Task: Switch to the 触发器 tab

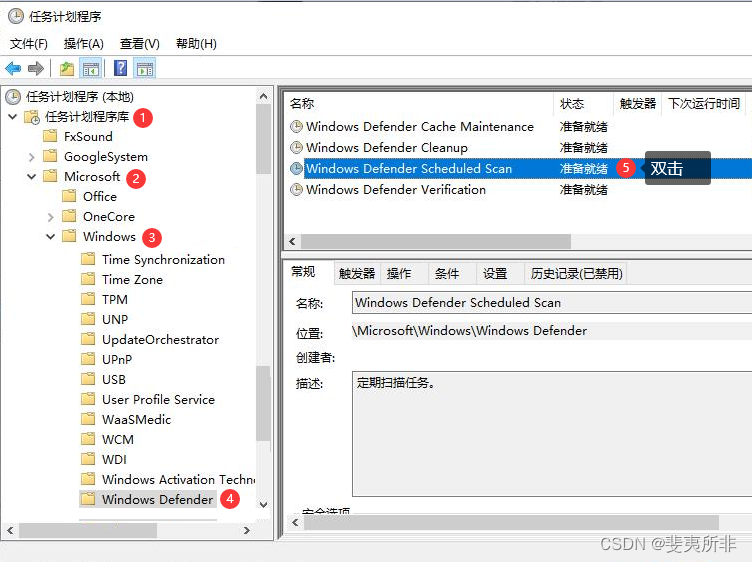Action: (357, 273)
